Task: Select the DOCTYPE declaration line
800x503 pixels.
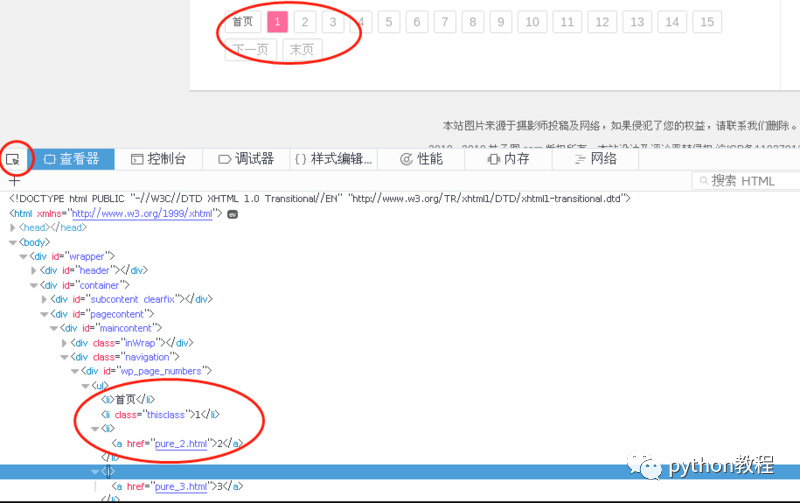Action: pyautogui.click(x=320, y=198)
